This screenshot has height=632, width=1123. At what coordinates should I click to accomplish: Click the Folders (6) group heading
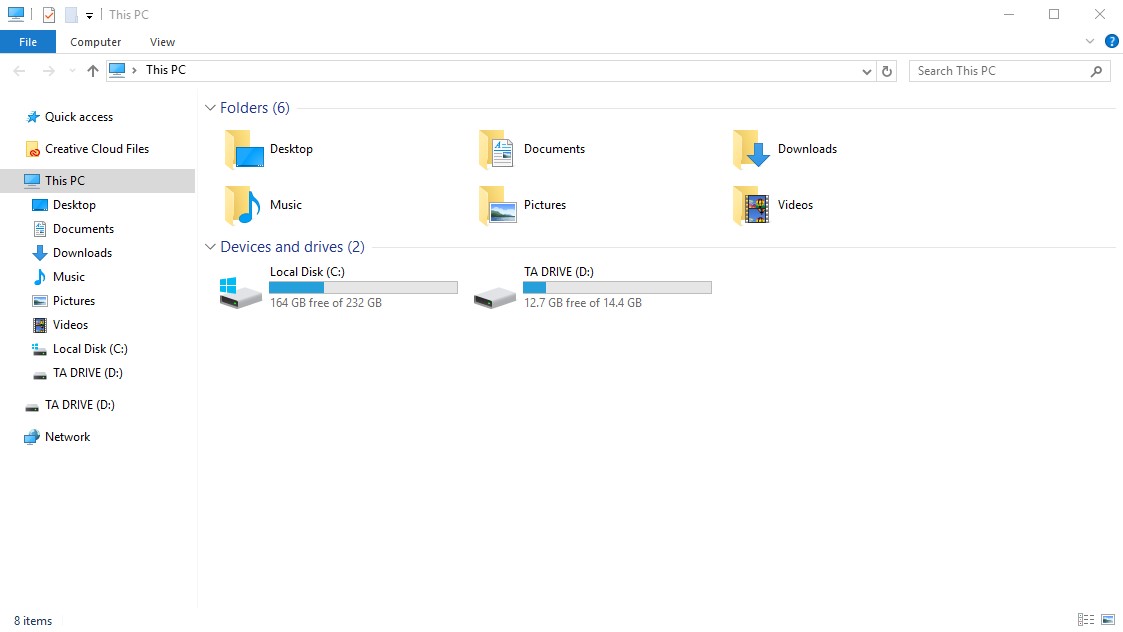[x=255, y=107]
